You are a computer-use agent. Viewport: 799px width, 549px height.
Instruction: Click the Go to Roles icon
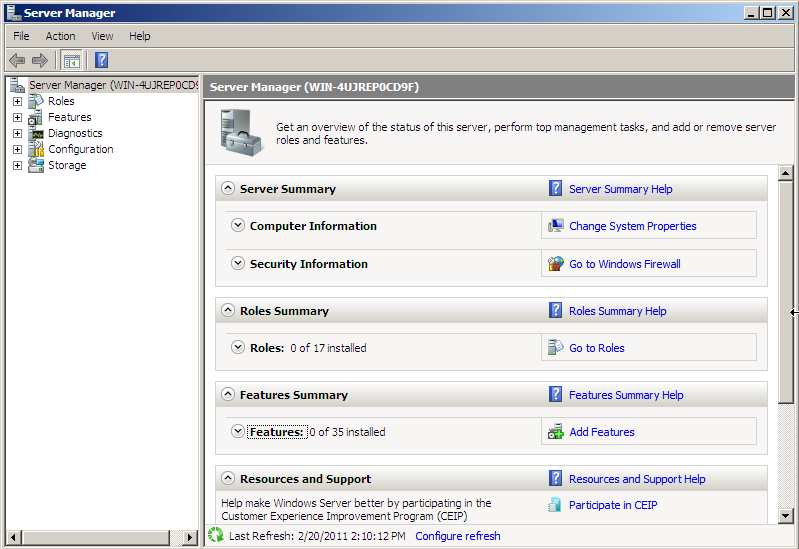(x=555, y=348)
